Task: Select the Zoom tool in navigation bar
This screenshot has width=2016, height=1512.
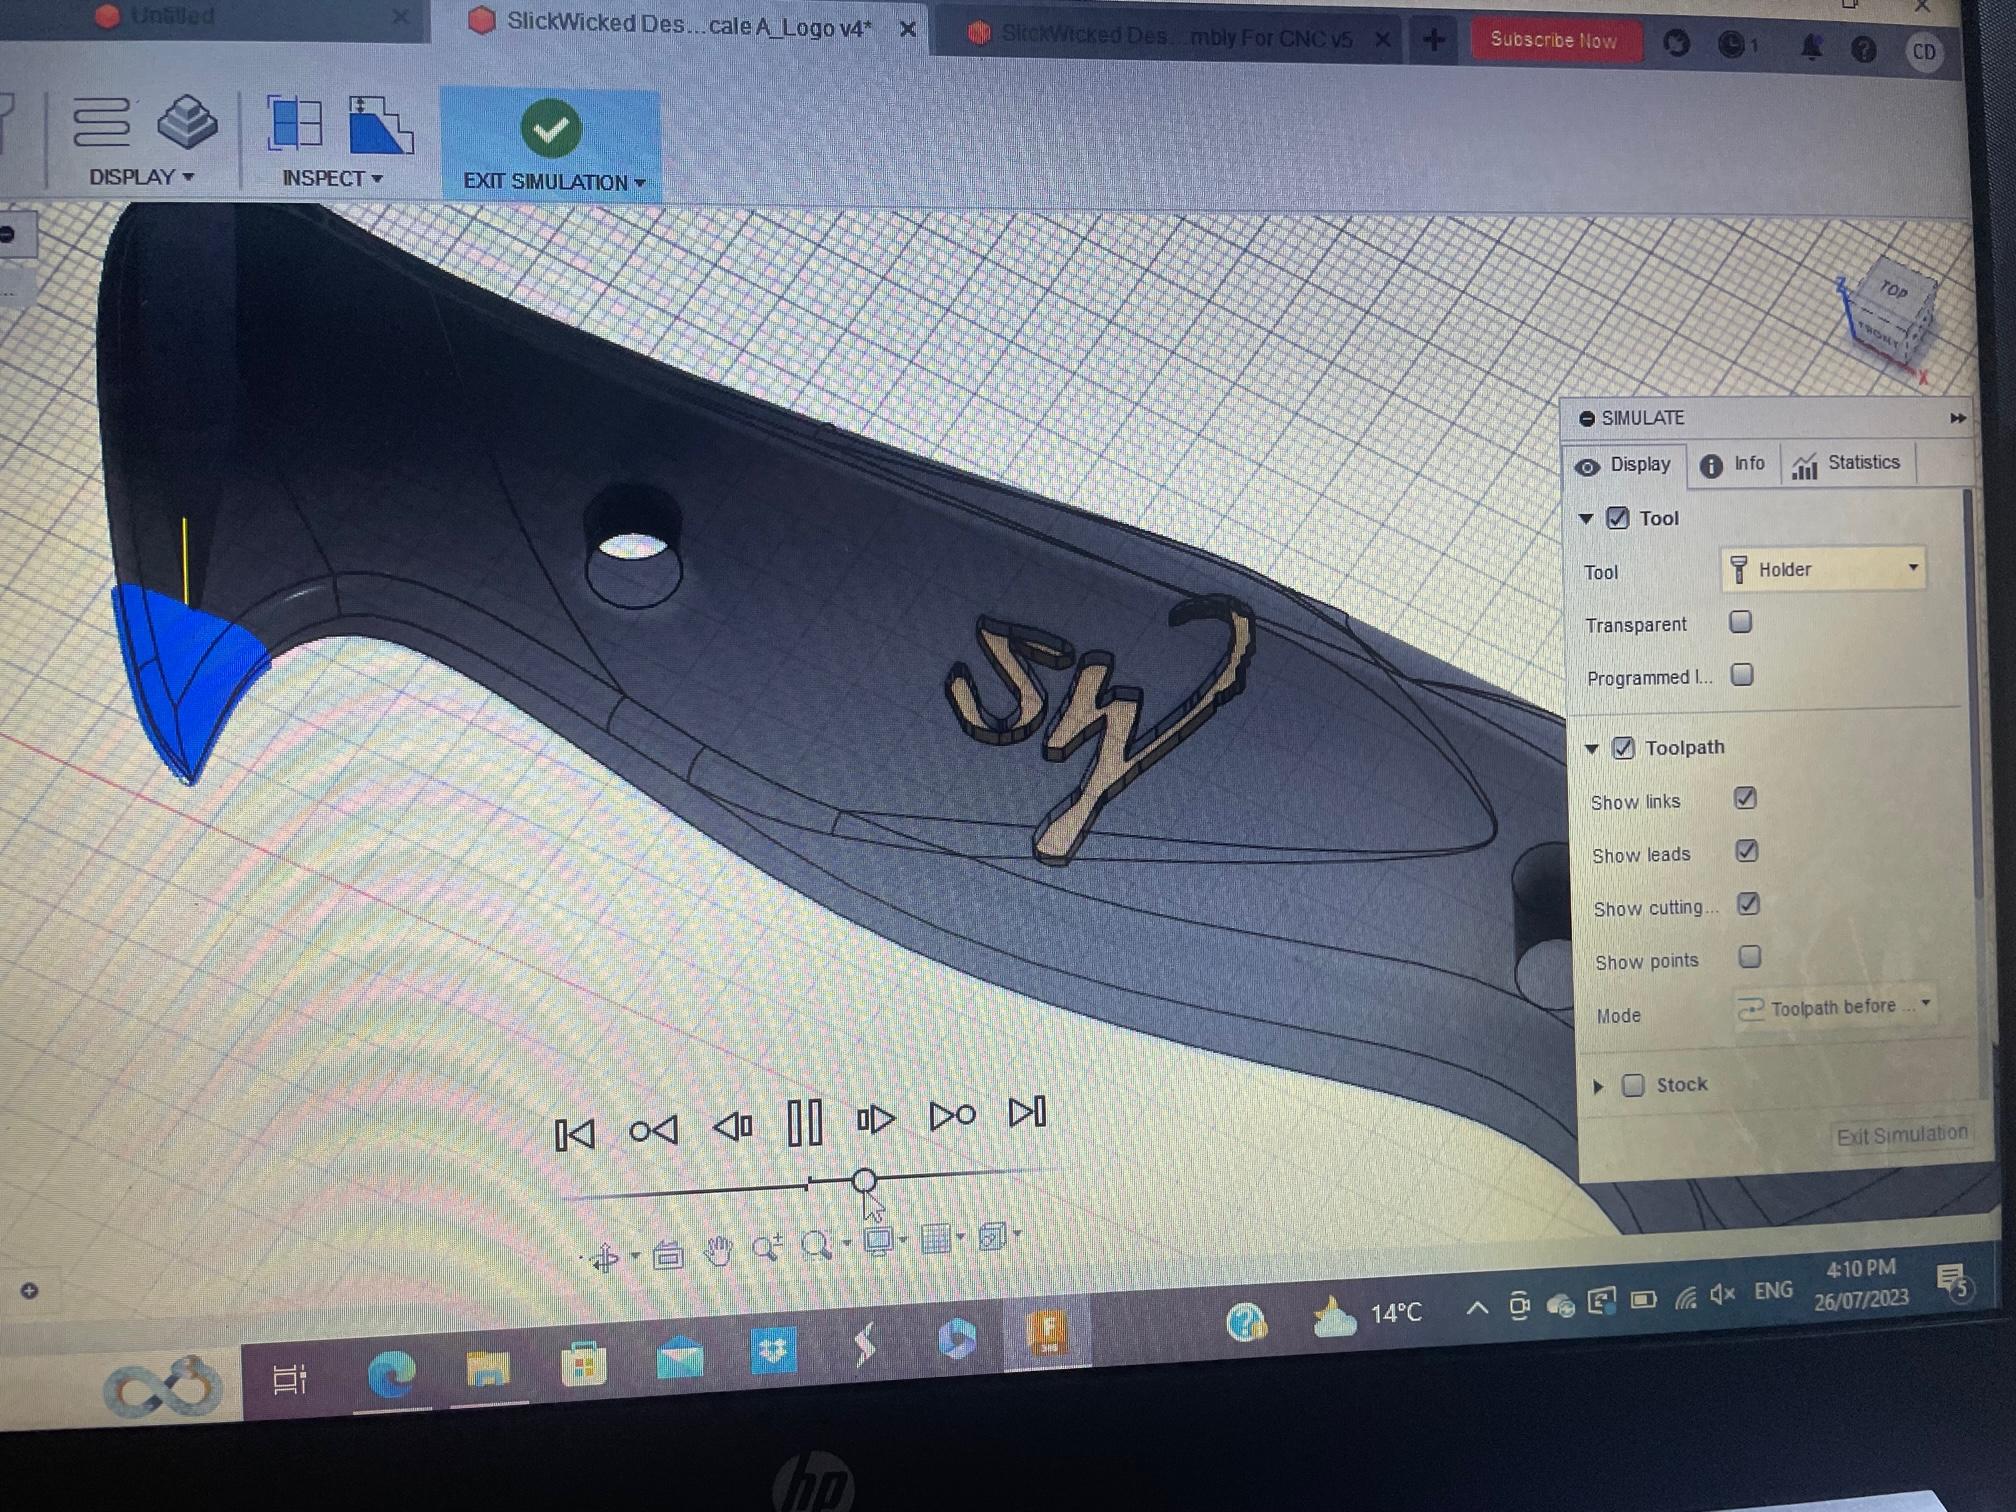Action: coord(767,1247)
